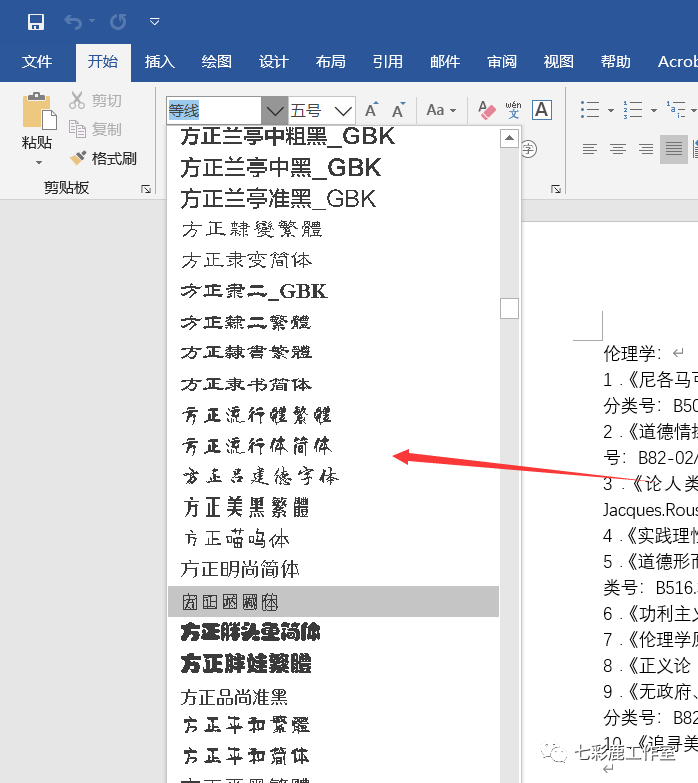698x783 pixels.
Task: Switch to the 绘图 ribbon tab
Action: click(x=217, y=62)
